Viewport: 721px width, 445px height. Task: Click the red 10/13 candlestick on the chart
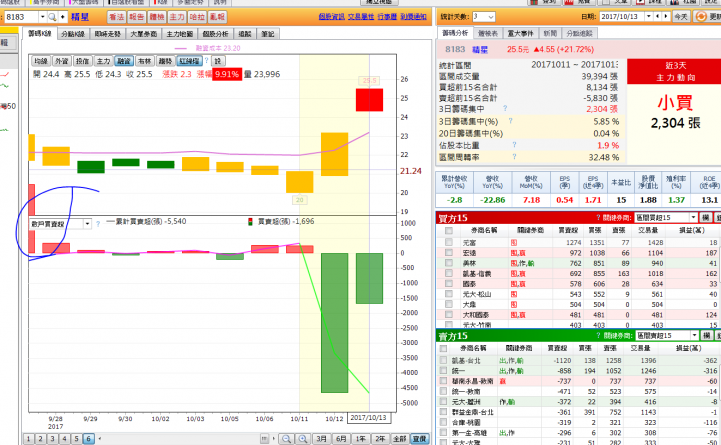[x=369, y=100]
